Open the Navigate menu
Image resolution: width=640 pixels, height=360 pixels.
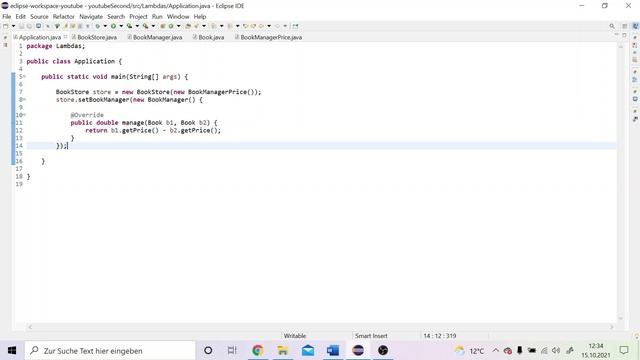91,17
